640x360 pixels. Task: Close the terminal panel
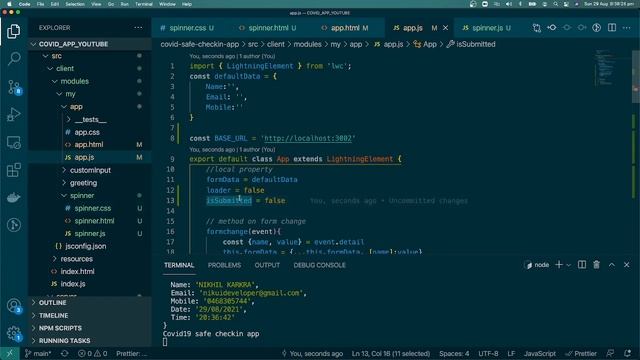[627, 265]
